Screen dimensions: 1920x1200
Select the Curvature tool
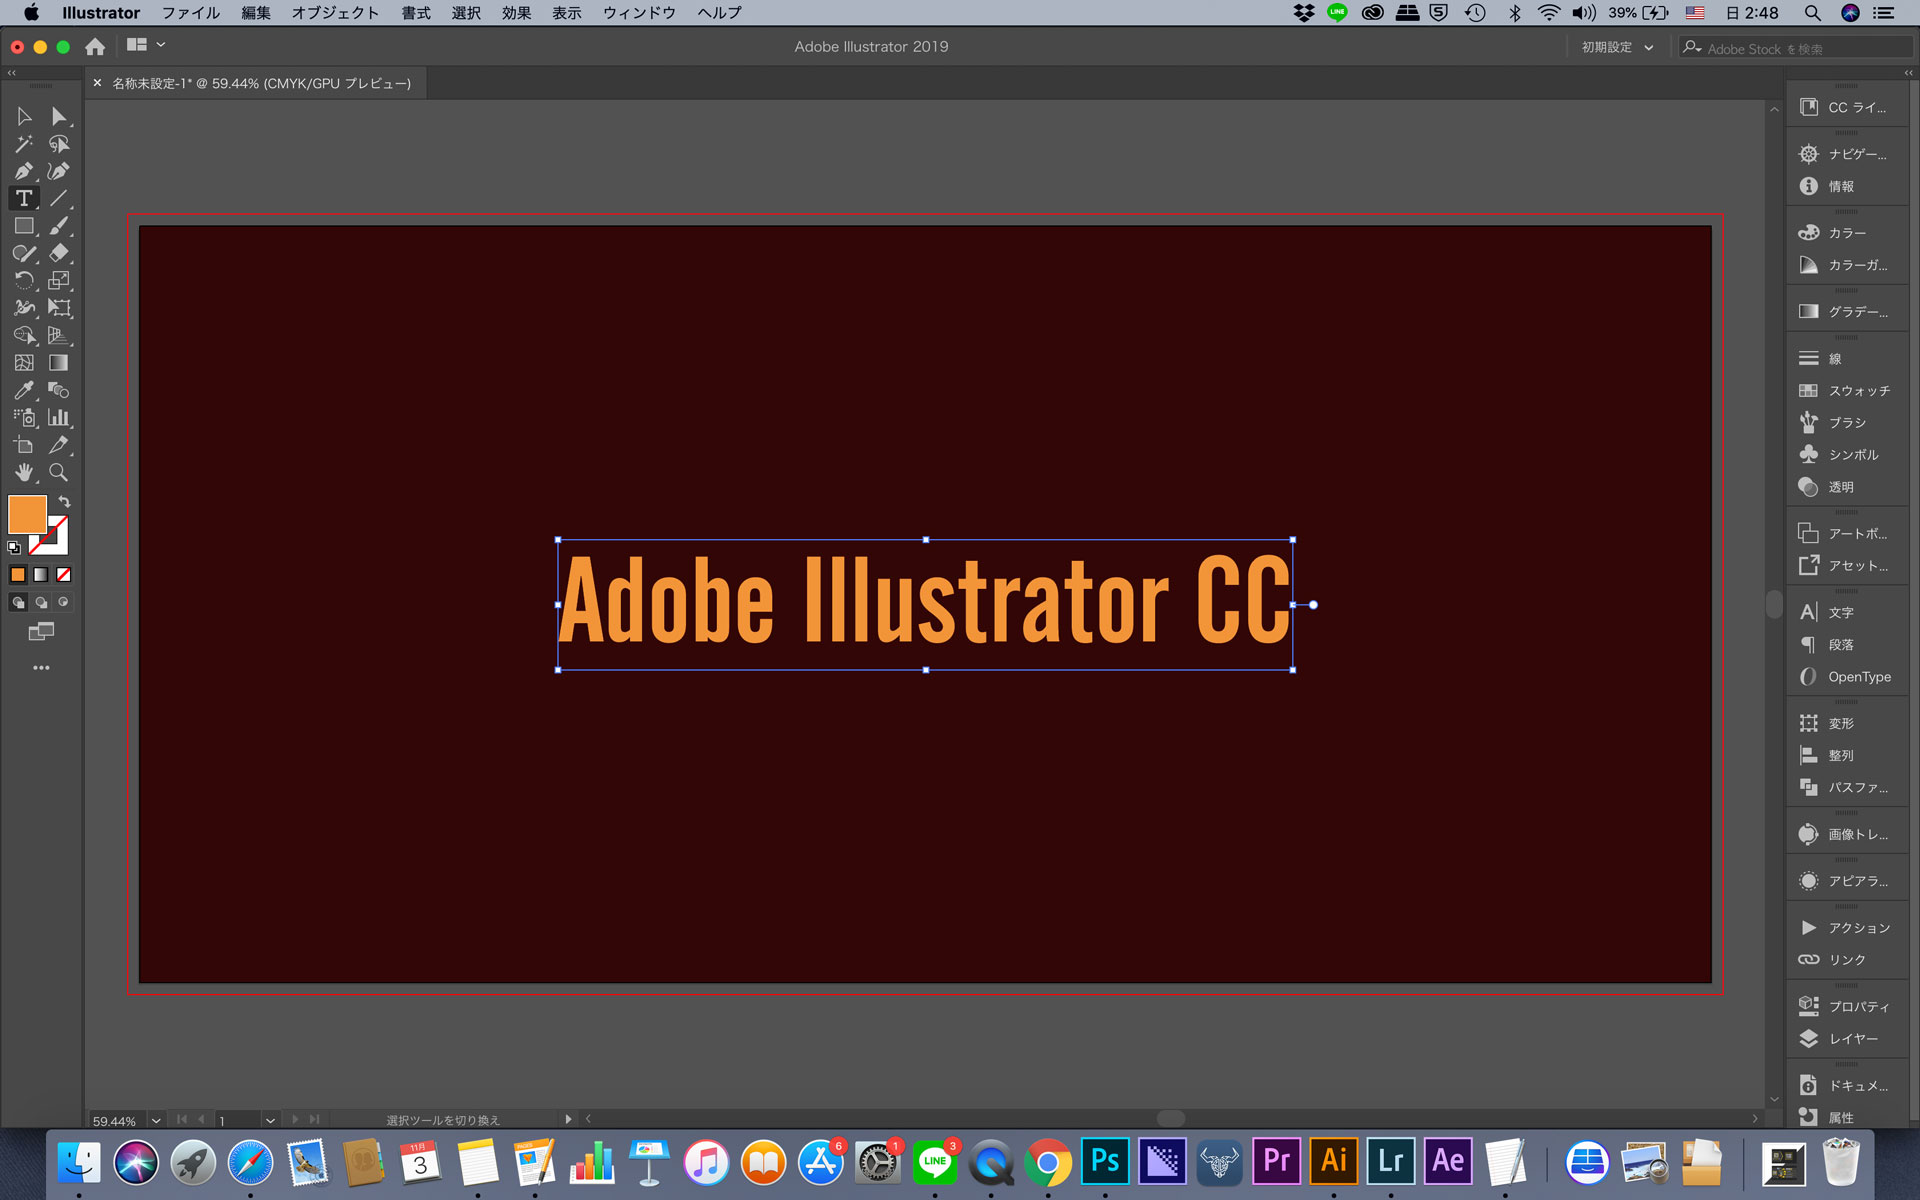point(59,171)
